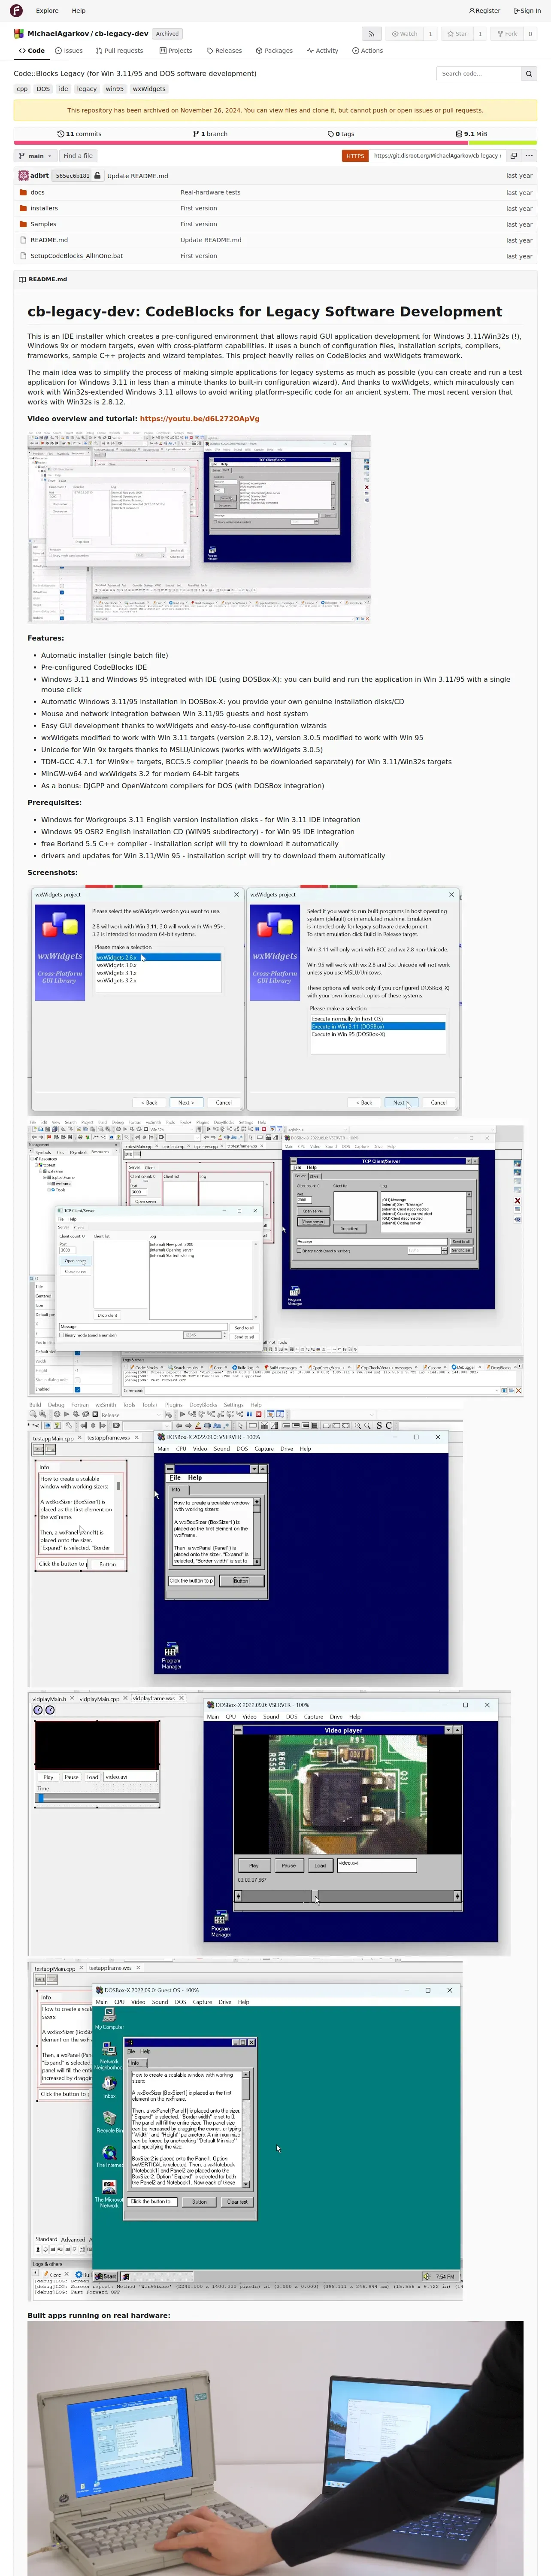Click the README.md panel header book icon
Image resolution: width=551 pixels, height=2576 pixels.
22,280
